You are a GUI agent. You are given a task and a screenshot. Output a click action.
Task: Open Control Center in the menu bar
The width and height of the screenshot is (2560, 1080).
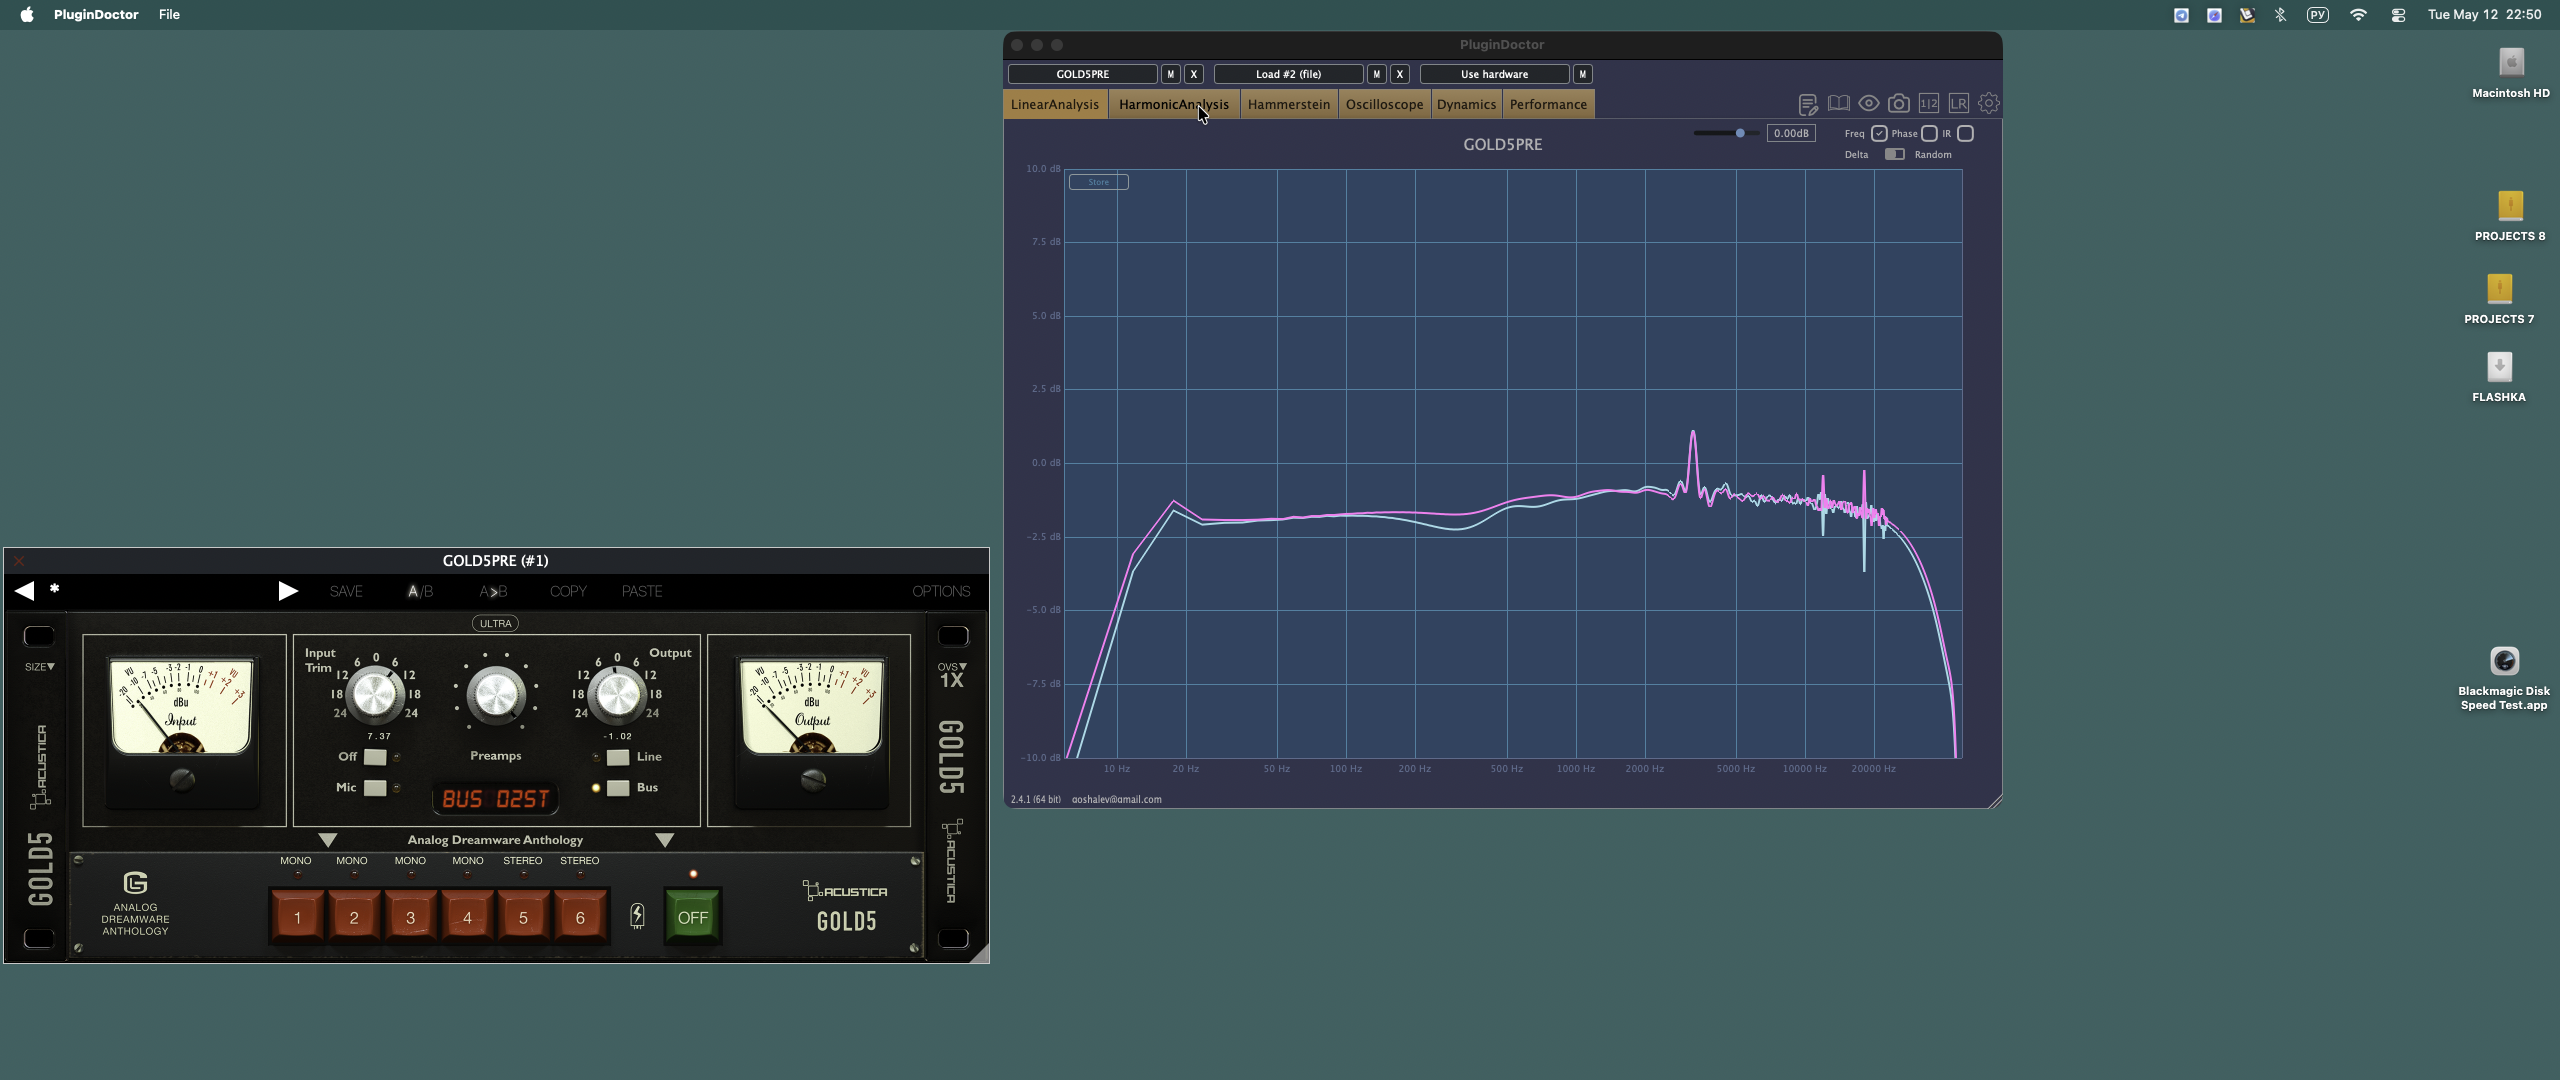tap(2398, 15)
